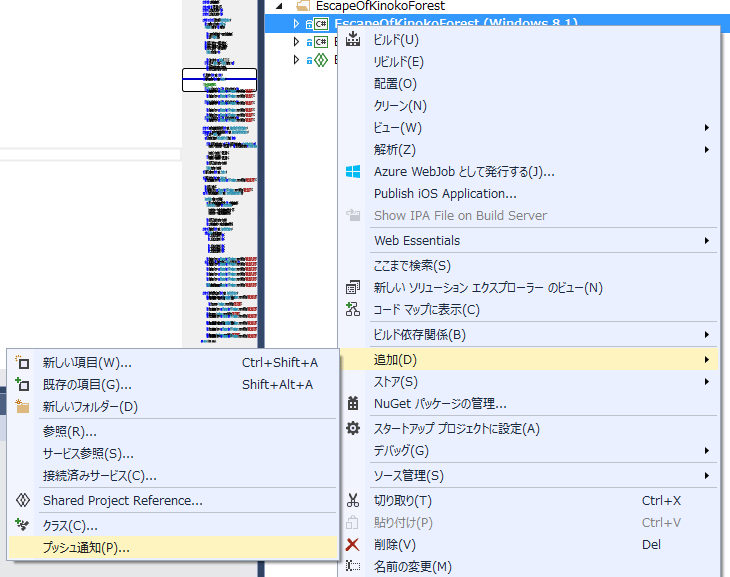Click the new Solution Explorer view icon
The width and height of the screenshot is (730, 577).
coord(353,287)
